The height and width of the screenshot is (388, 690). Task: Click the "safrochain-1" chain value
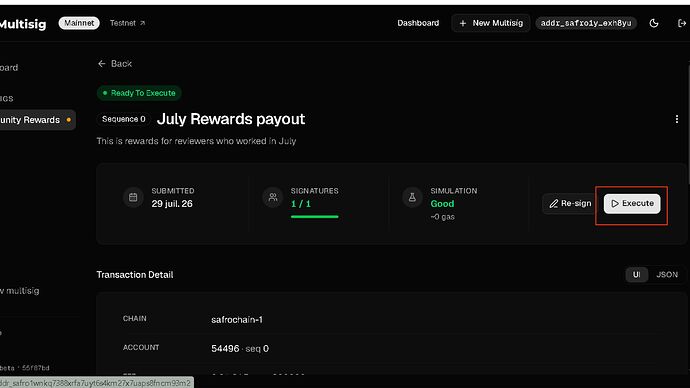(x=237, y=320)
